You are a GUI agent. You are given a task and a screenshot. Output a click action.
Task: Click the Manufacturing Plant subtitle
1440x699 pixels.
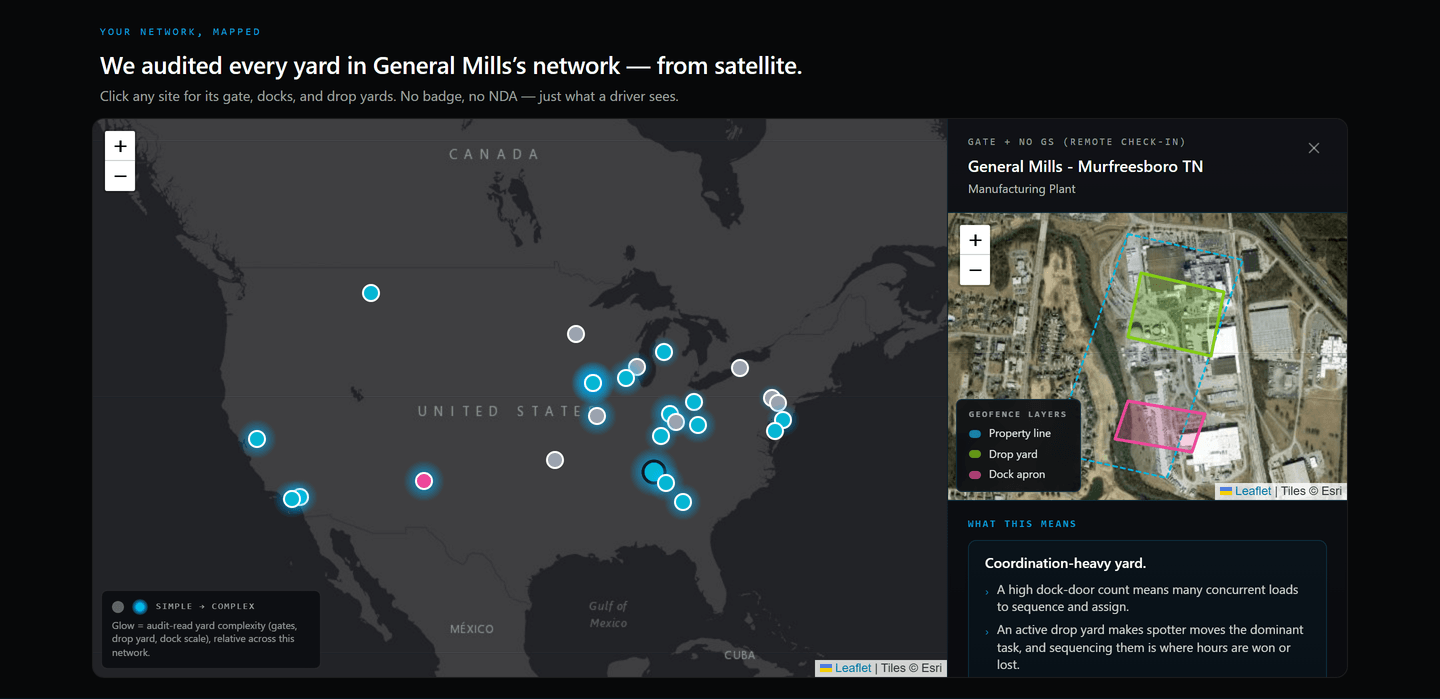pos(1022,189)
